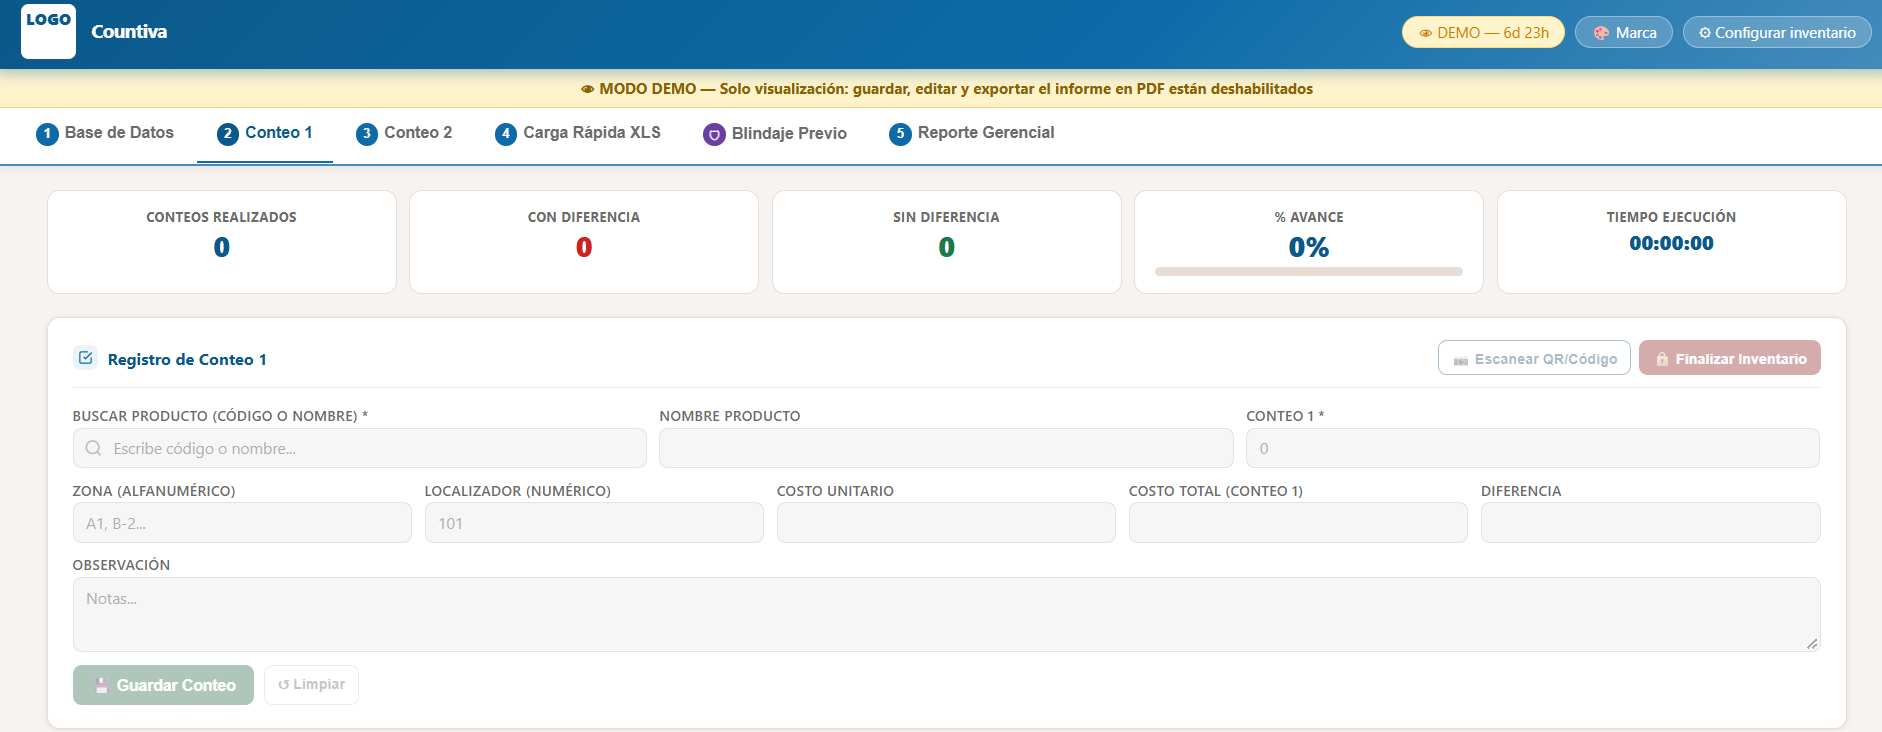Click the Costo Unitario field
The width and height of the screenshot is (1882, 732).
pyautogui.click(x=946, y=523)
